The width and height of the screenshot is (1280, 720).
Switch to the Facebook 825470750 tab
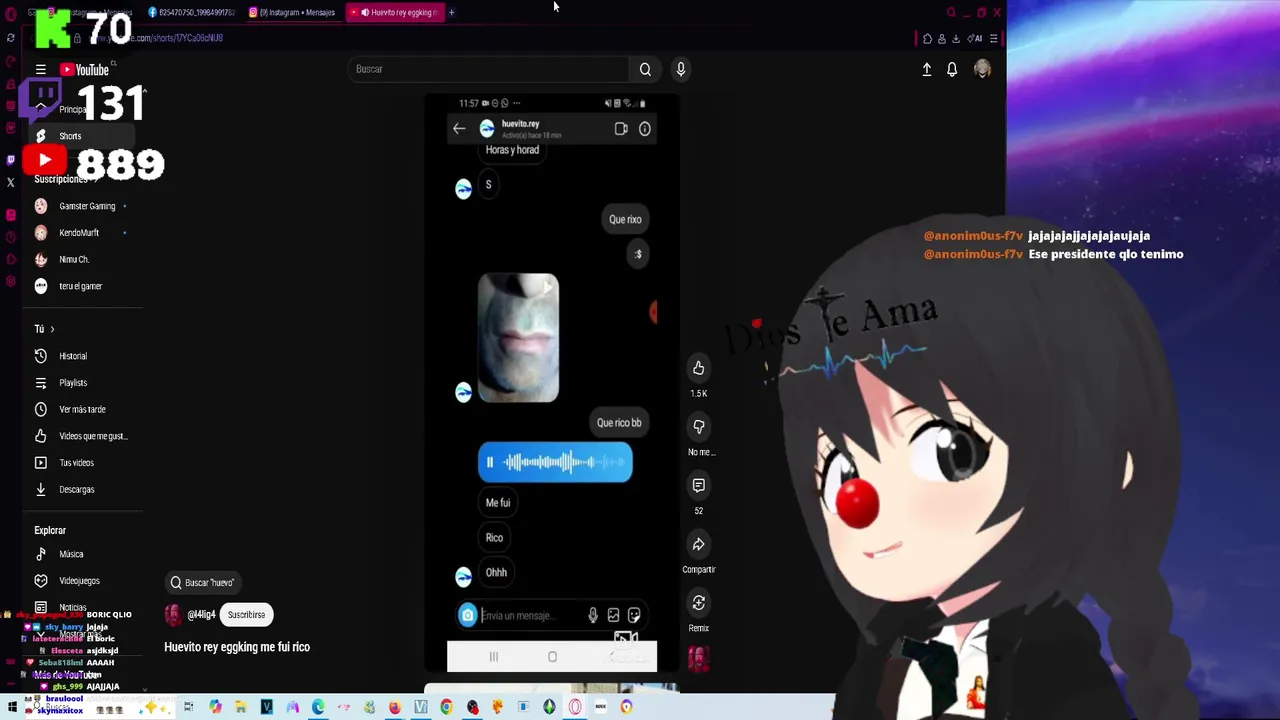click(191, 12)
